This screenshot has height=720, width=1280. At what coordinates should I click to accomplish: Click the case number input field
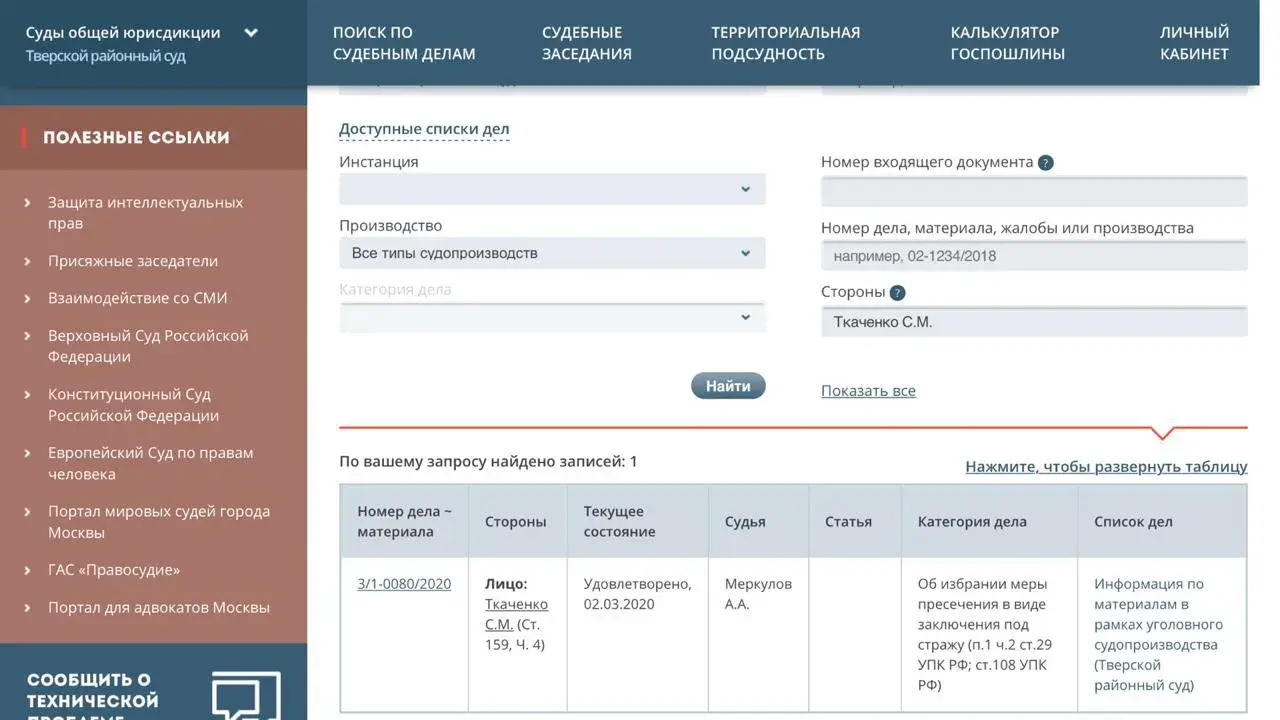coord(1034,256)
